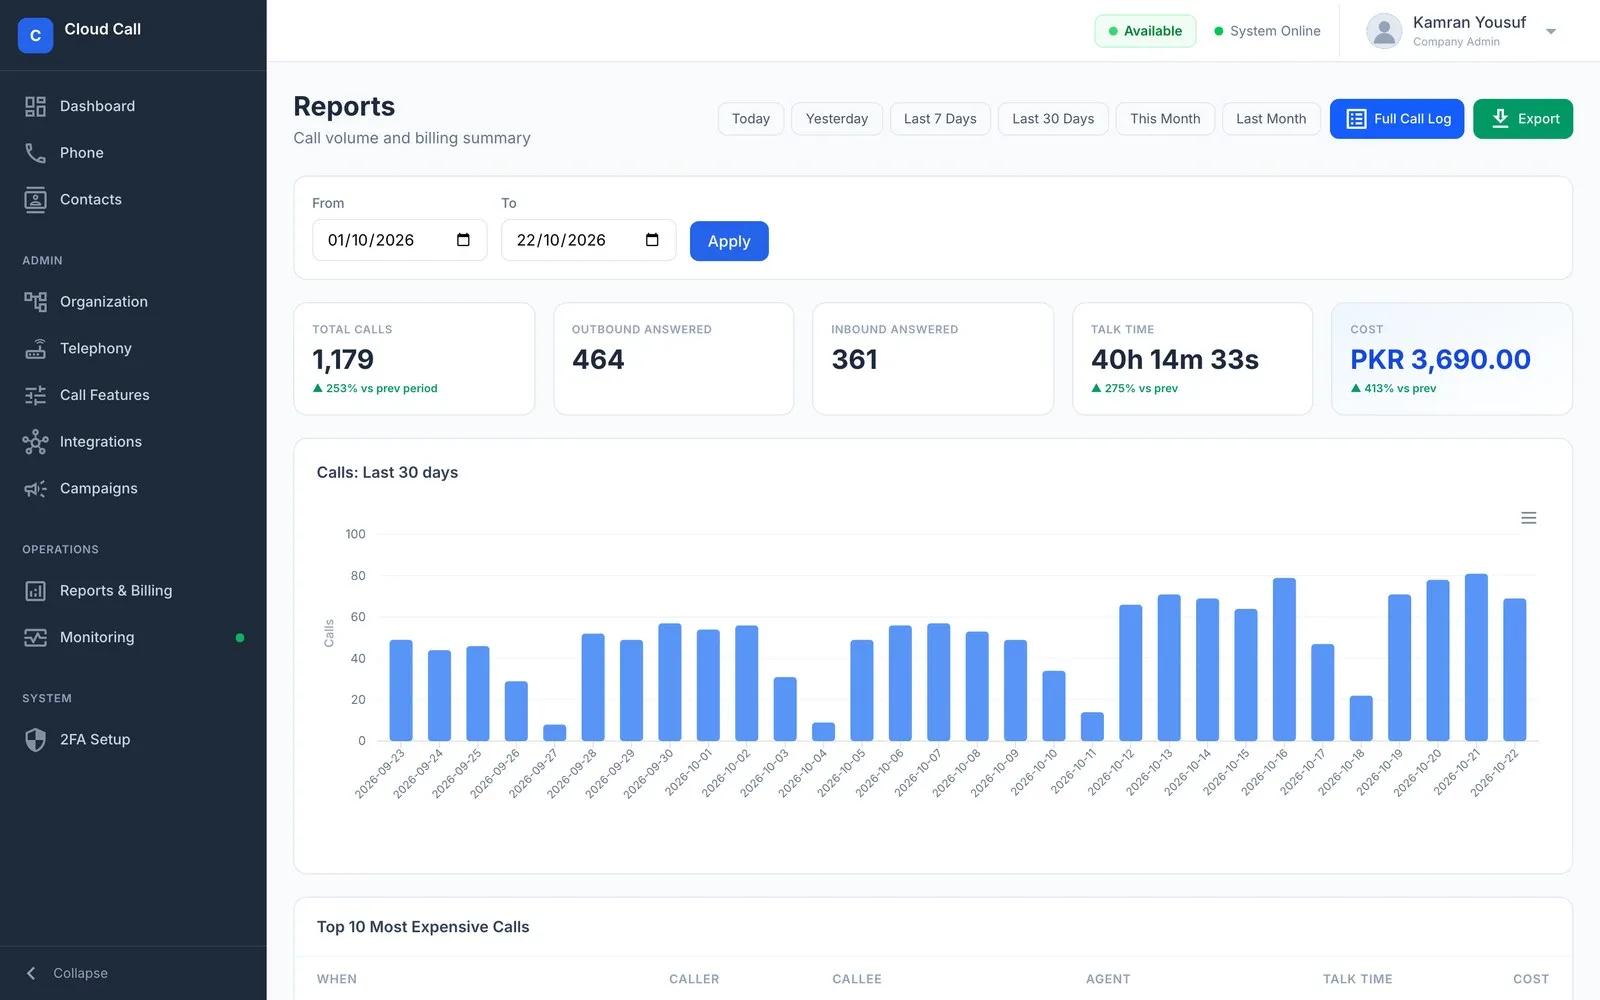The width and height of the screenshot is (1600, 1000).
Task: Click the Integrations hub icon
Action: pyautogui.click(x=35, y=442)
